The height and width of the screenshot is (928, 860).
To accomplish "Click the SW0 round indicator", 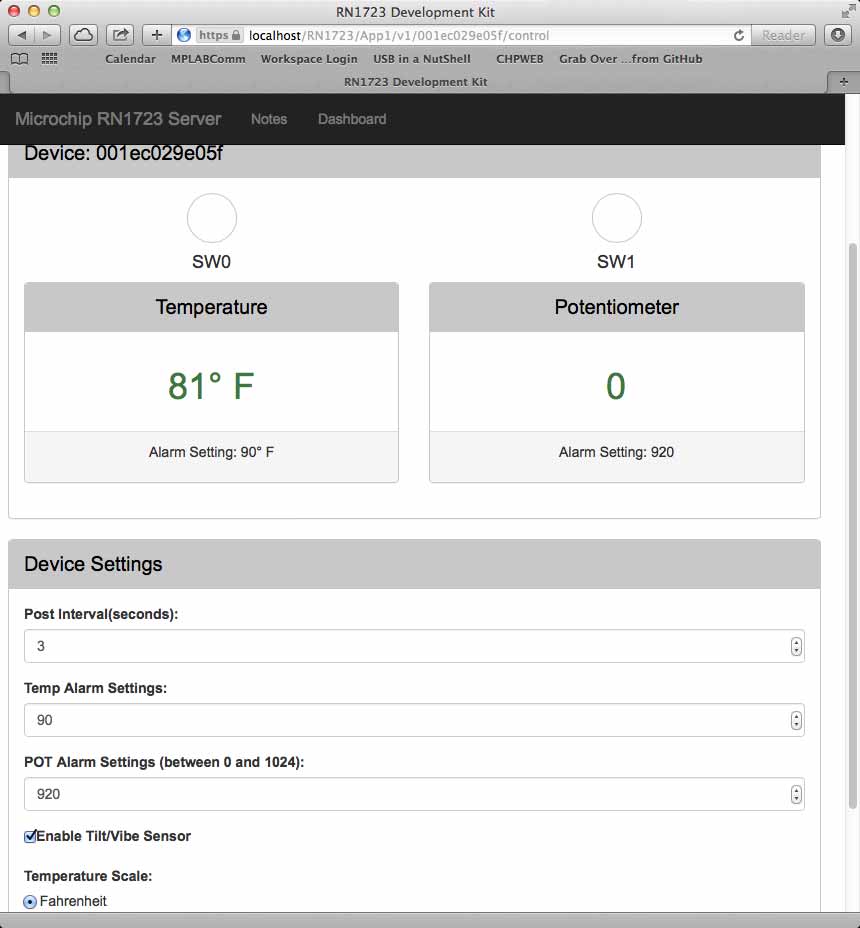I will 211,218.
